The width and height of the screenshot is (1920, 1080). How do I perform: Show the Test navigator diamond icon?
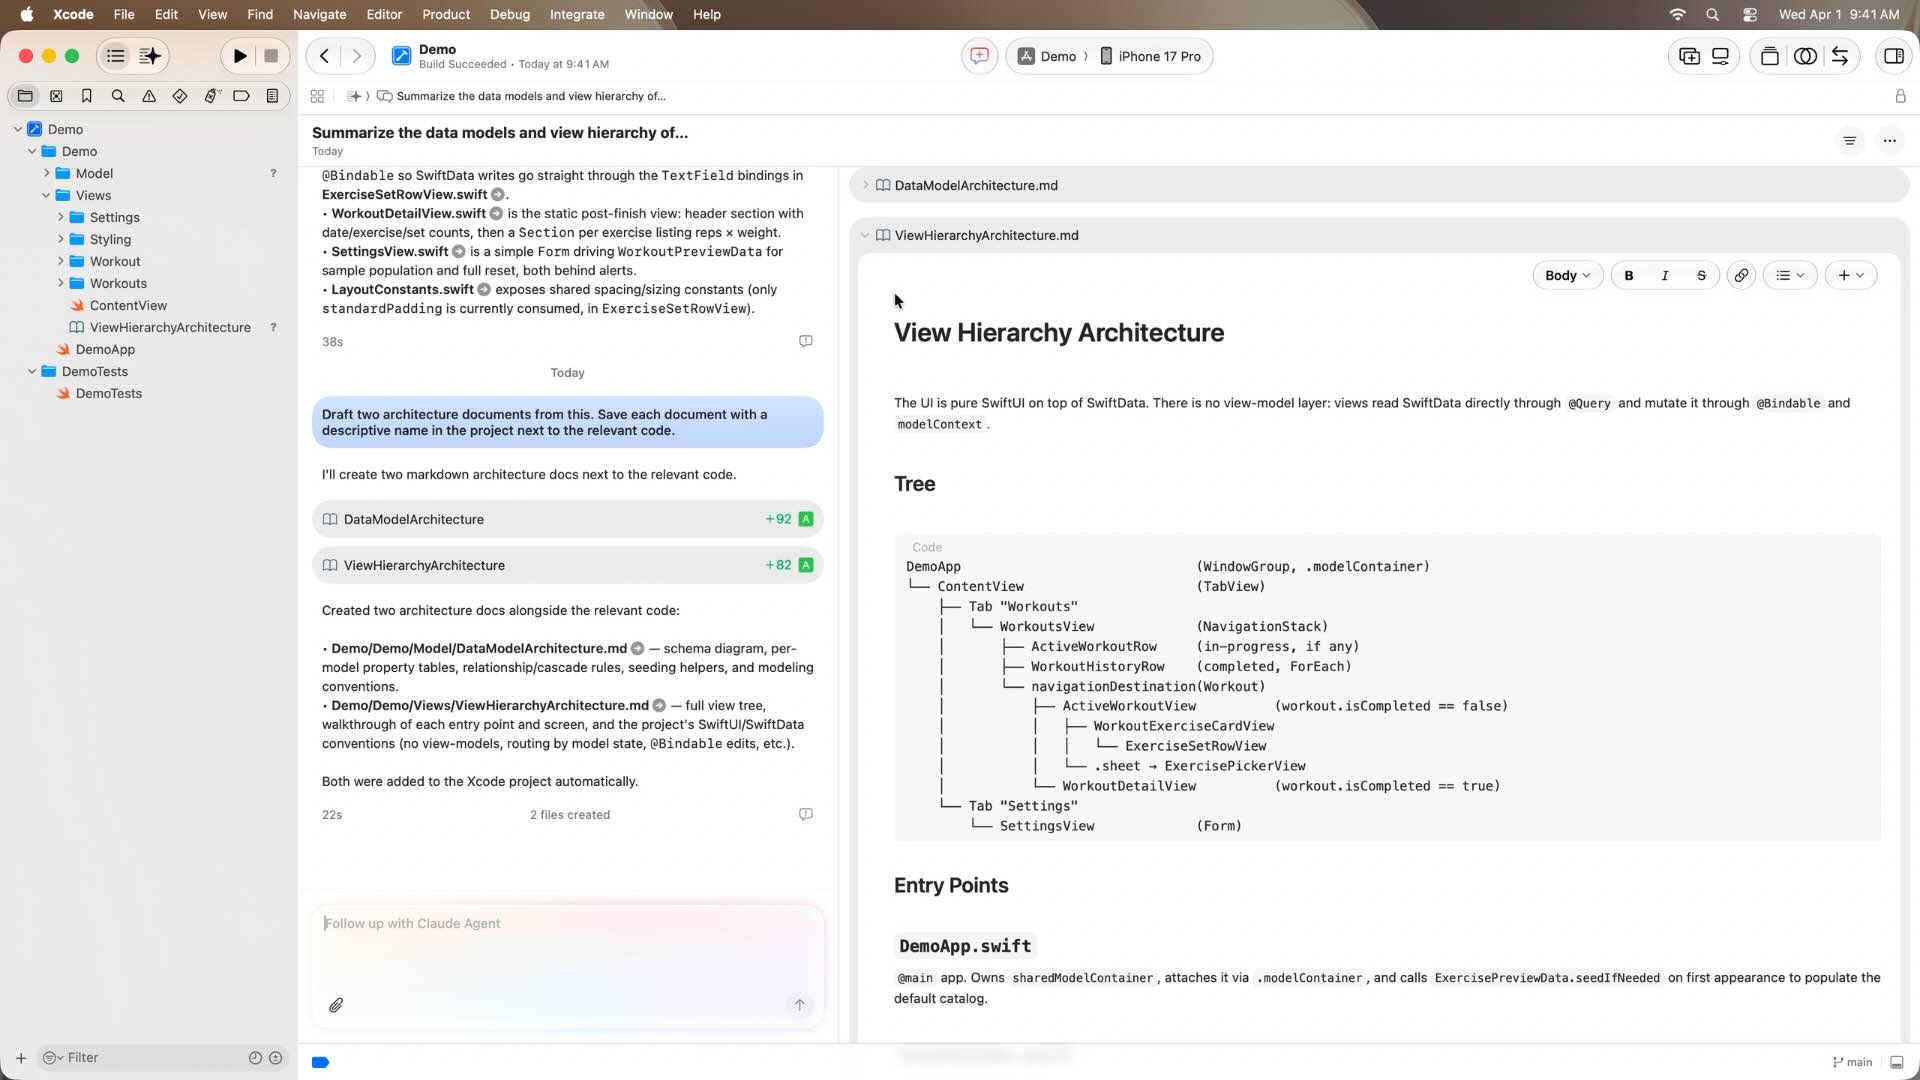180,96
